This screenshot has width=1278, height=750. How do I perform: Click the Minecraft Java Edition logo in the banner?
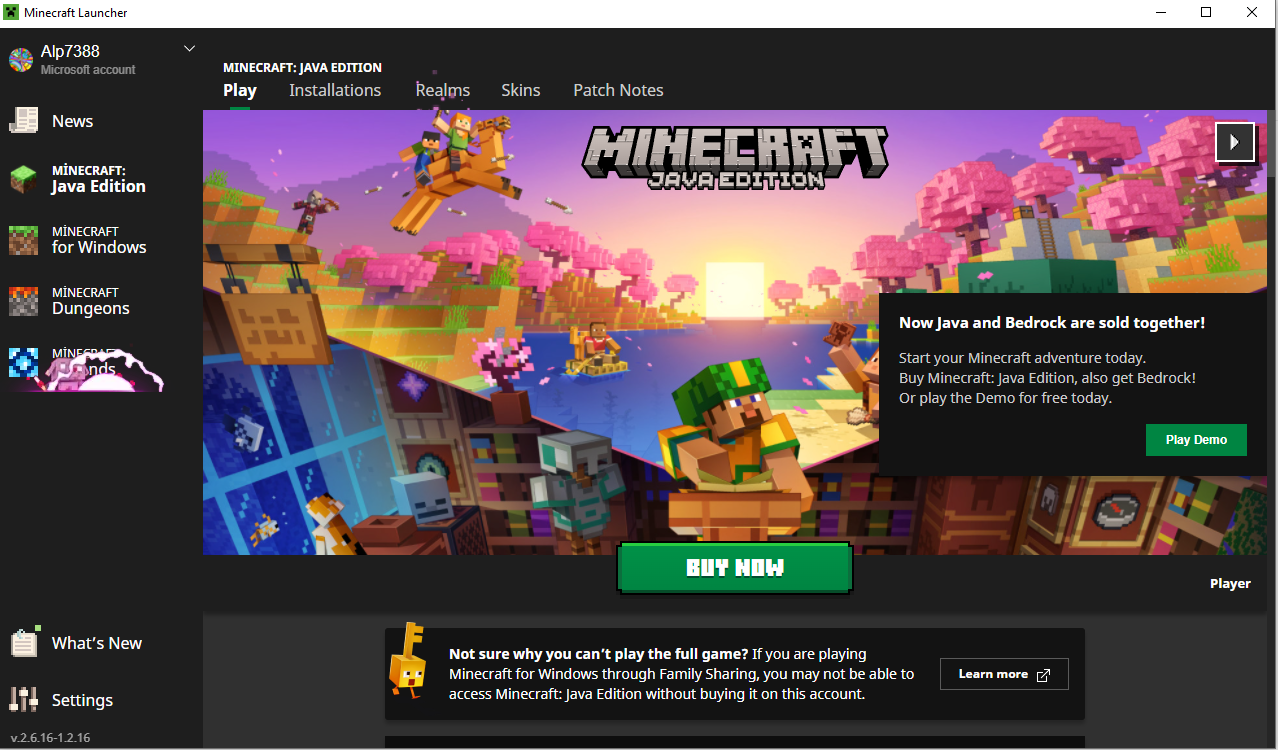[735, 157]
